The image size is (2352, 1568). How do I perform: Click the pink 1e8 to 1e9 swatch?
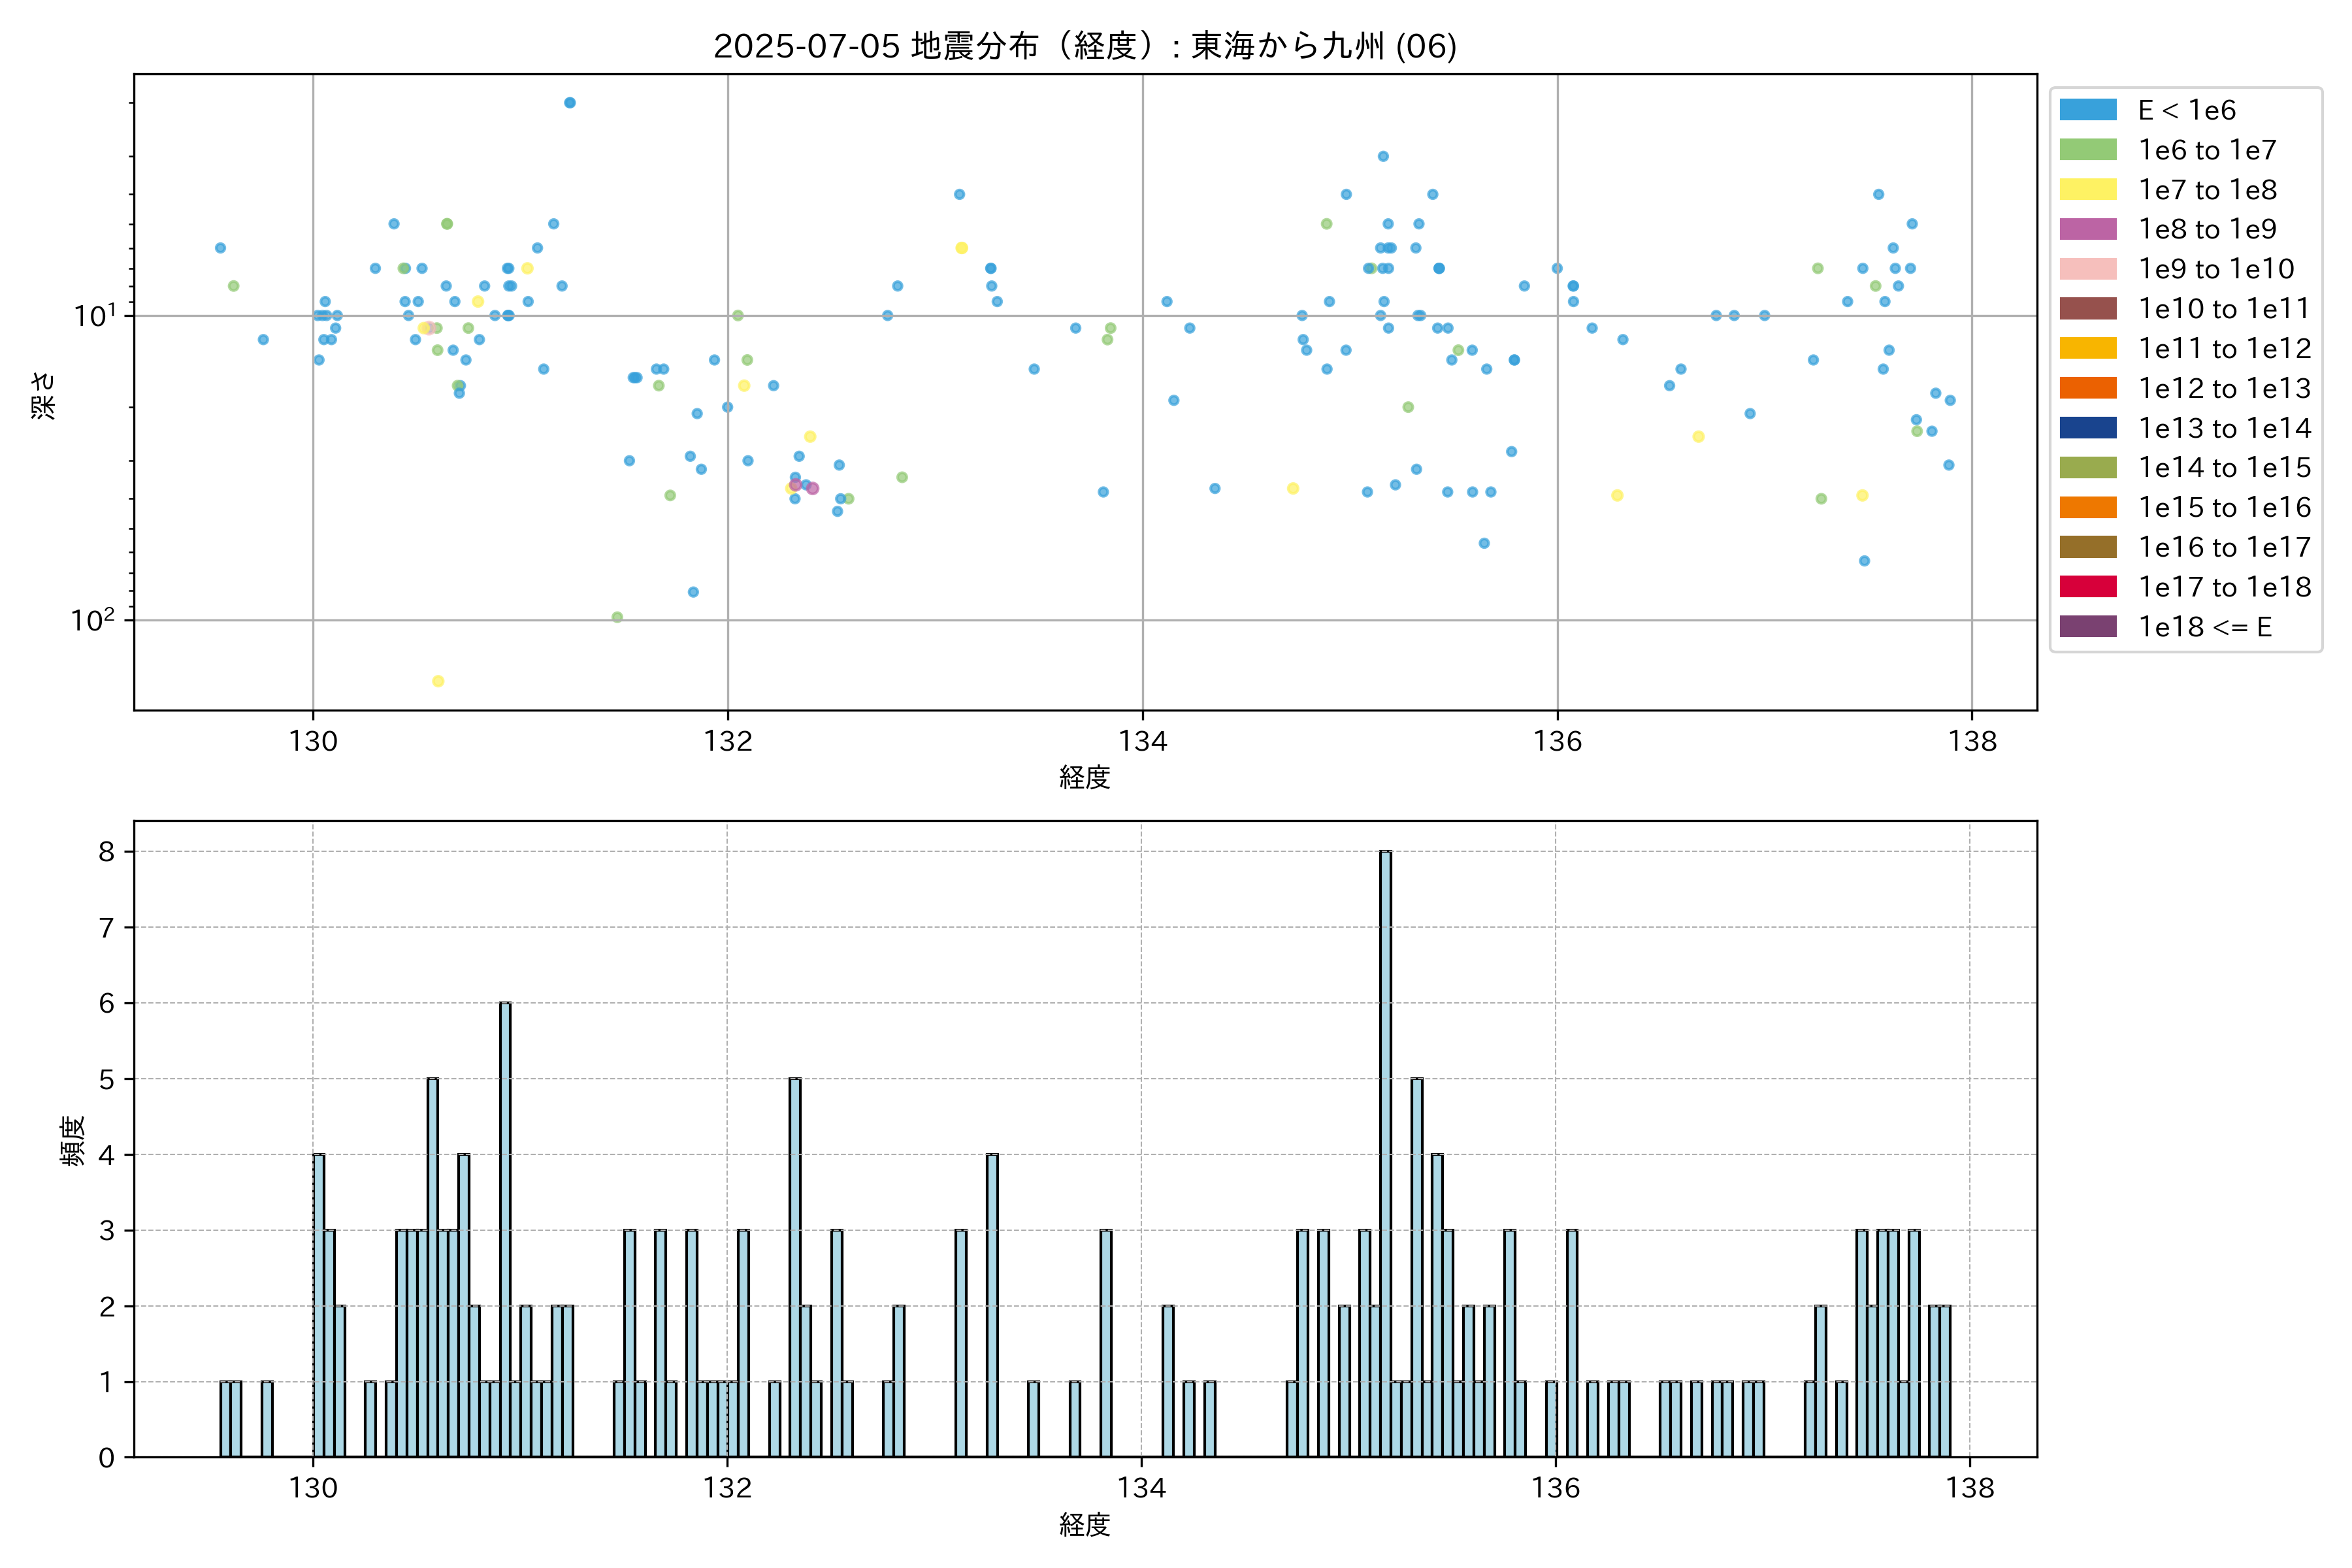[2087, 229]
